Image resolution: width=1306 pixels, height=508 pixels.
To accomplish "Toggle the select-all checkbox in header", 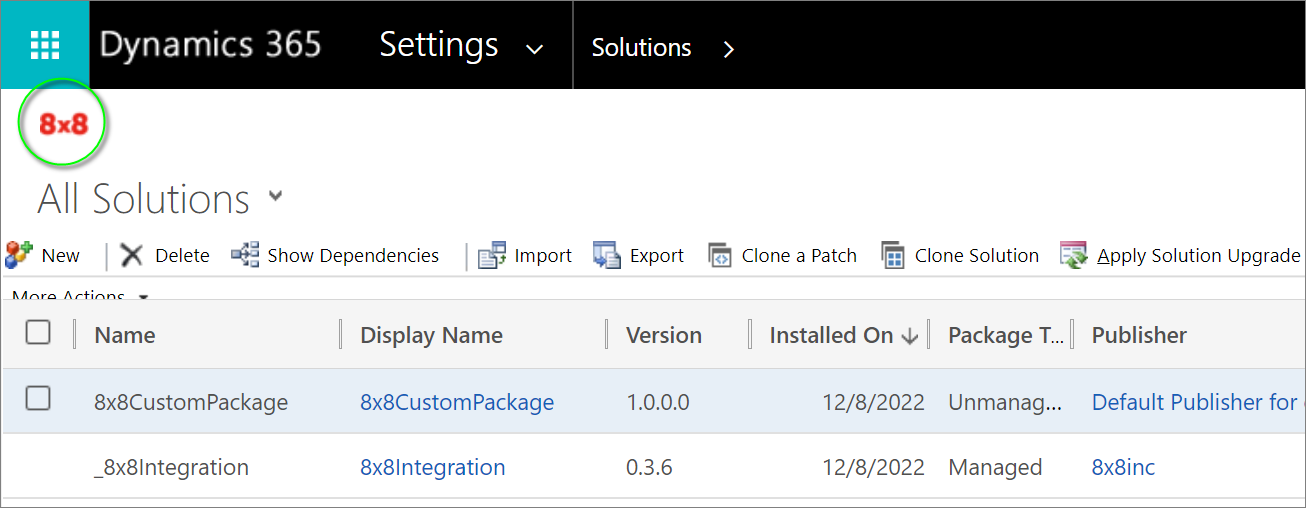I will [x=38, y=333].
